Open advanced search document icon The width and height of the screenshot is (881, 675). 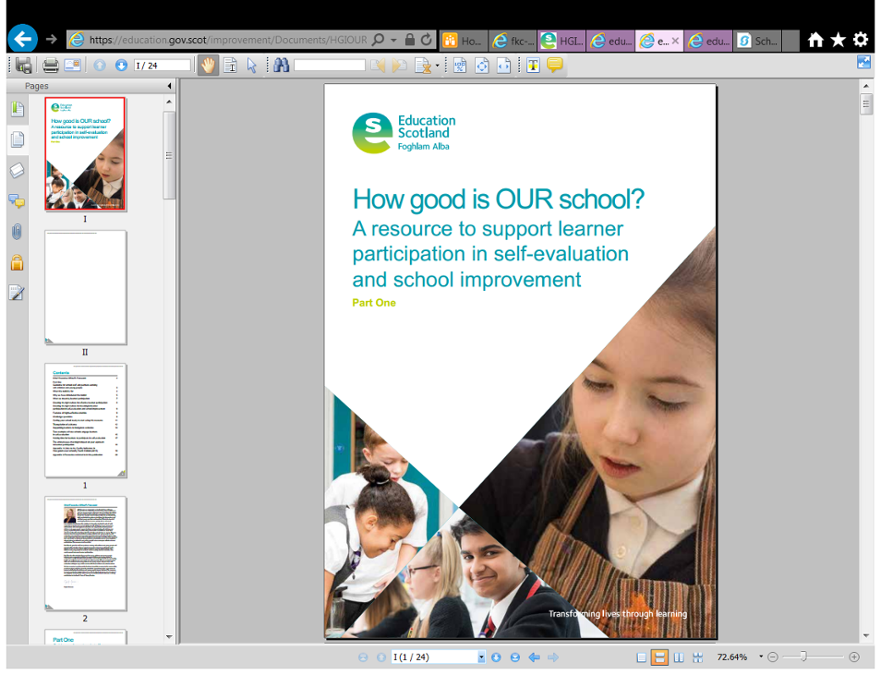[x=423, y=66]
